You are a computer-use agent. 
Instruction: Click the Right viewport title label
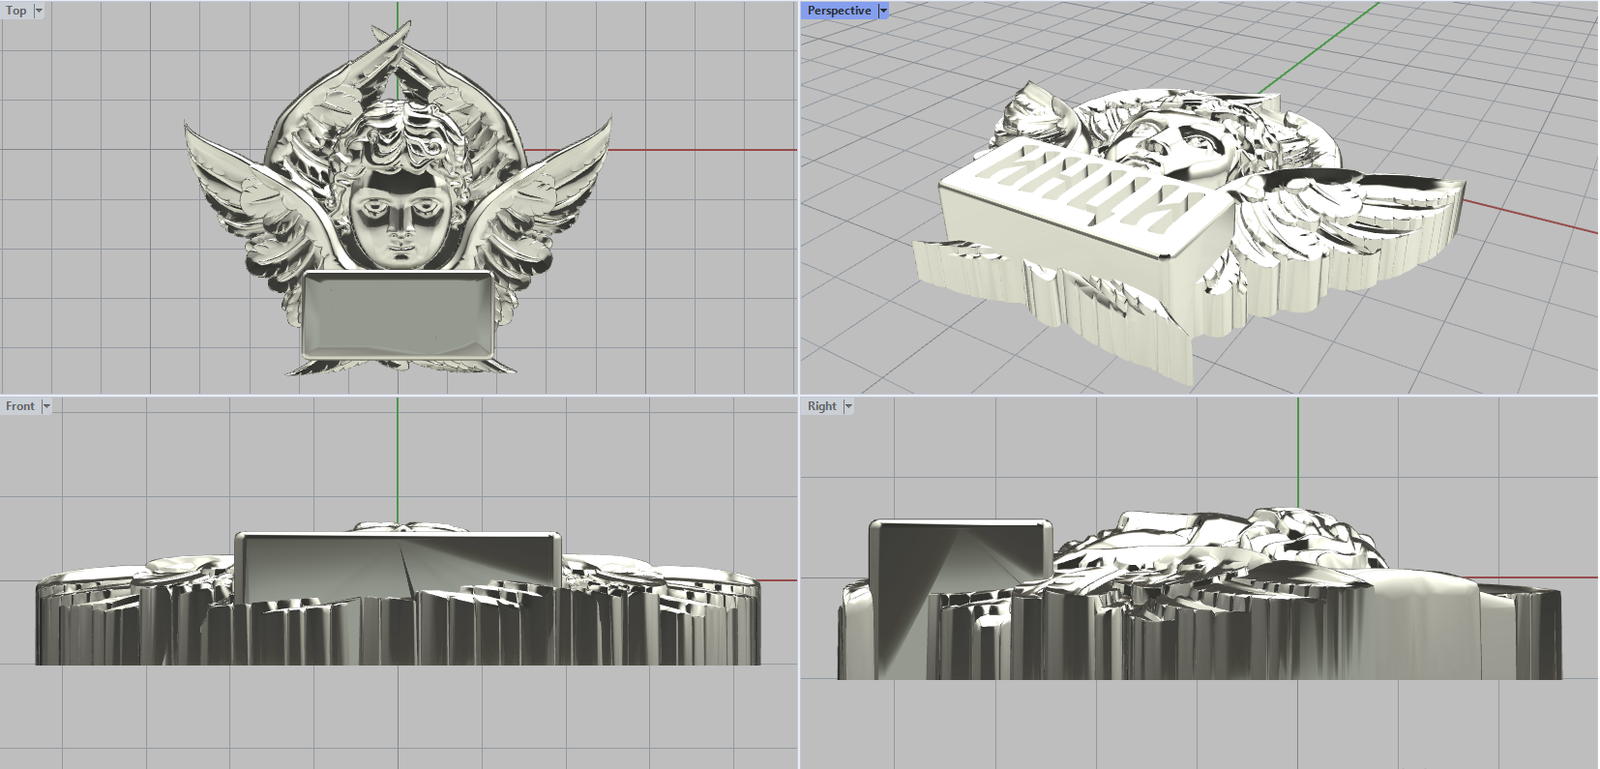pos(821,406)
